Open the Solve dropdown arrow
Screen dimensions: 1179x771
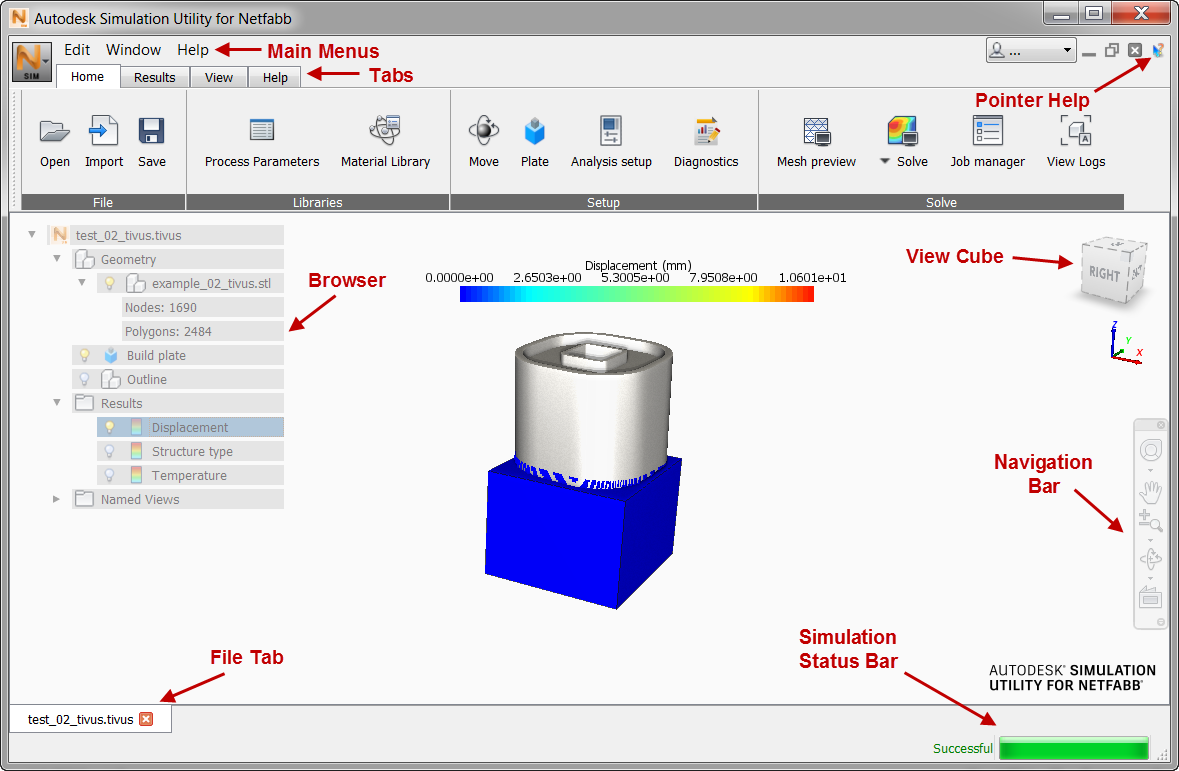click(884, 162)
